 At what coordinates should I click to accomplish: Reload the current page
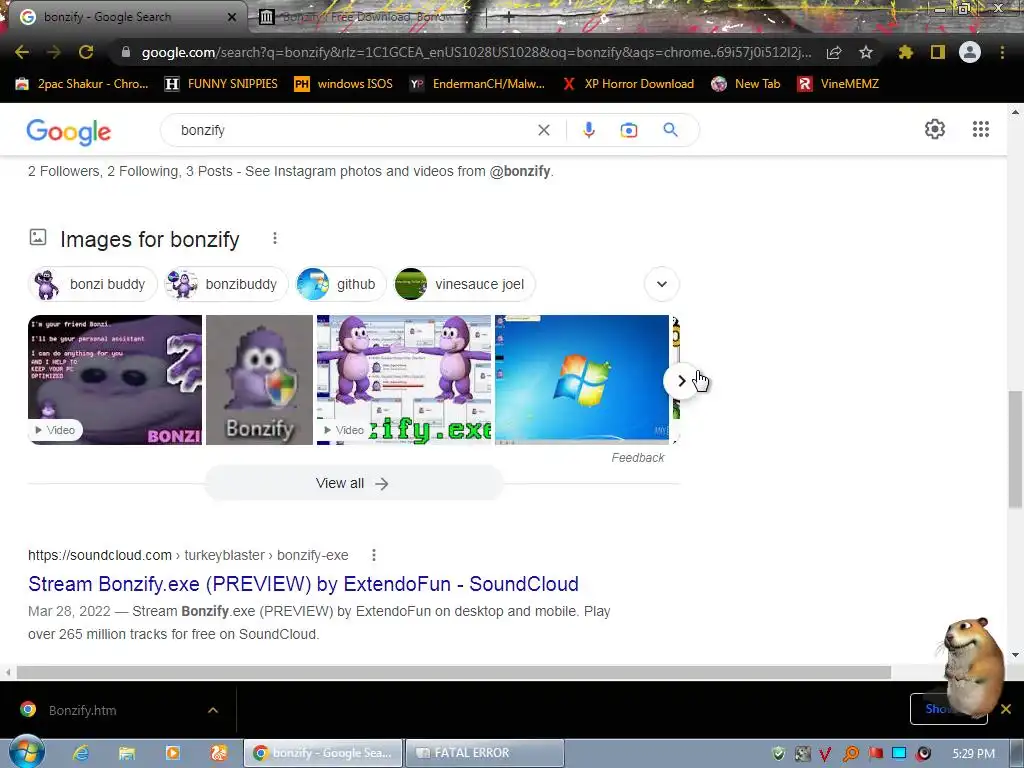[x=86, y=52]
